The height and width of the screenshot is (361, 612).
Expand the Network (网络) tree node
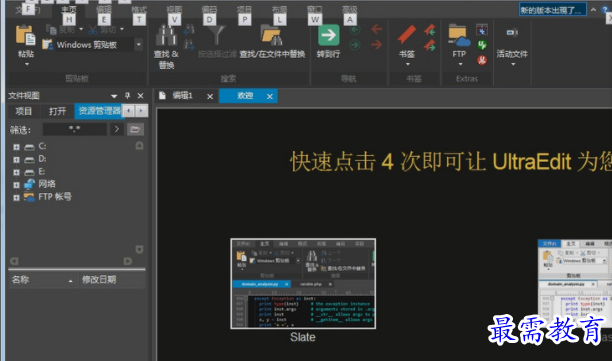click(x=16, y=185)
